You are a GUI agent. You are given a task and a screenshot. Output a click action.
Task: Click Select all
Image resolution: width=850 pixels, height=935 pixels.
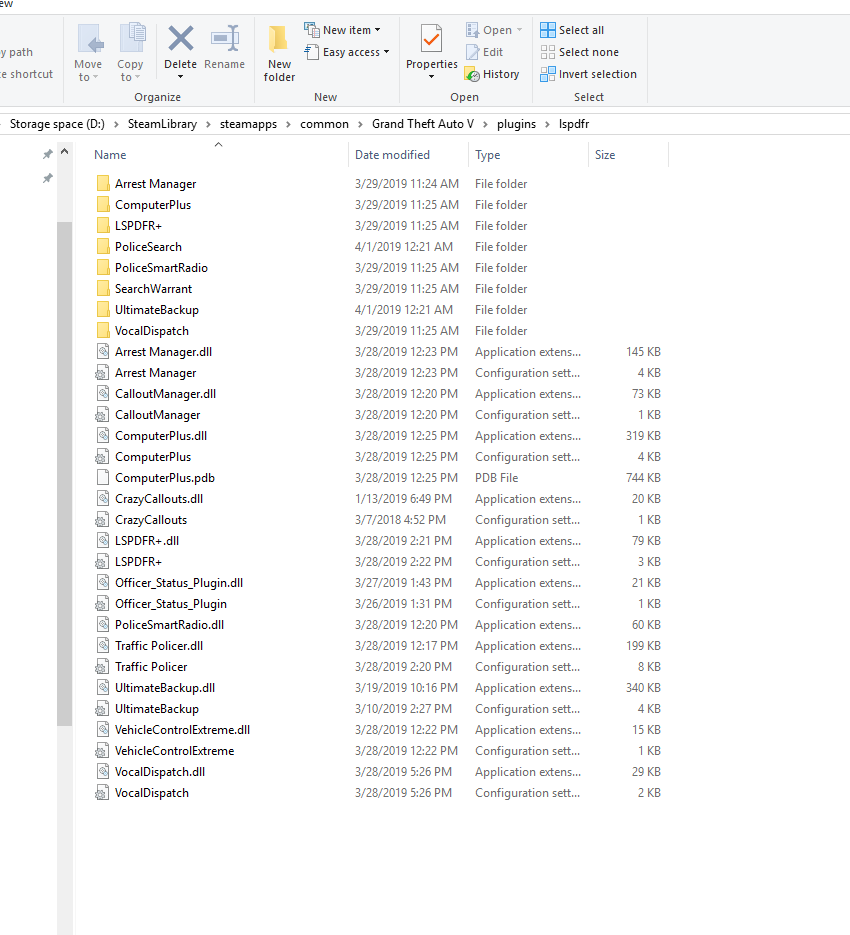(x=572, y=30)
